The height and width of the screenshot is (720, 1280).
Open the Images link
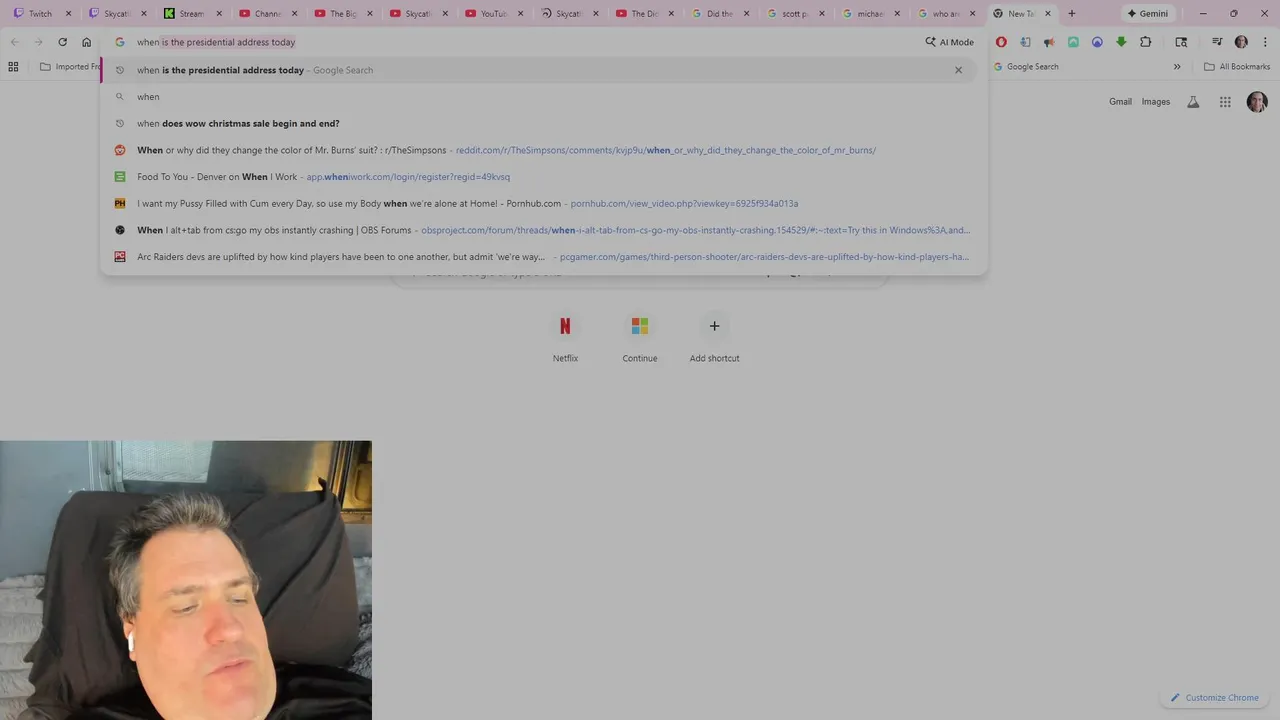(1156, 102)
